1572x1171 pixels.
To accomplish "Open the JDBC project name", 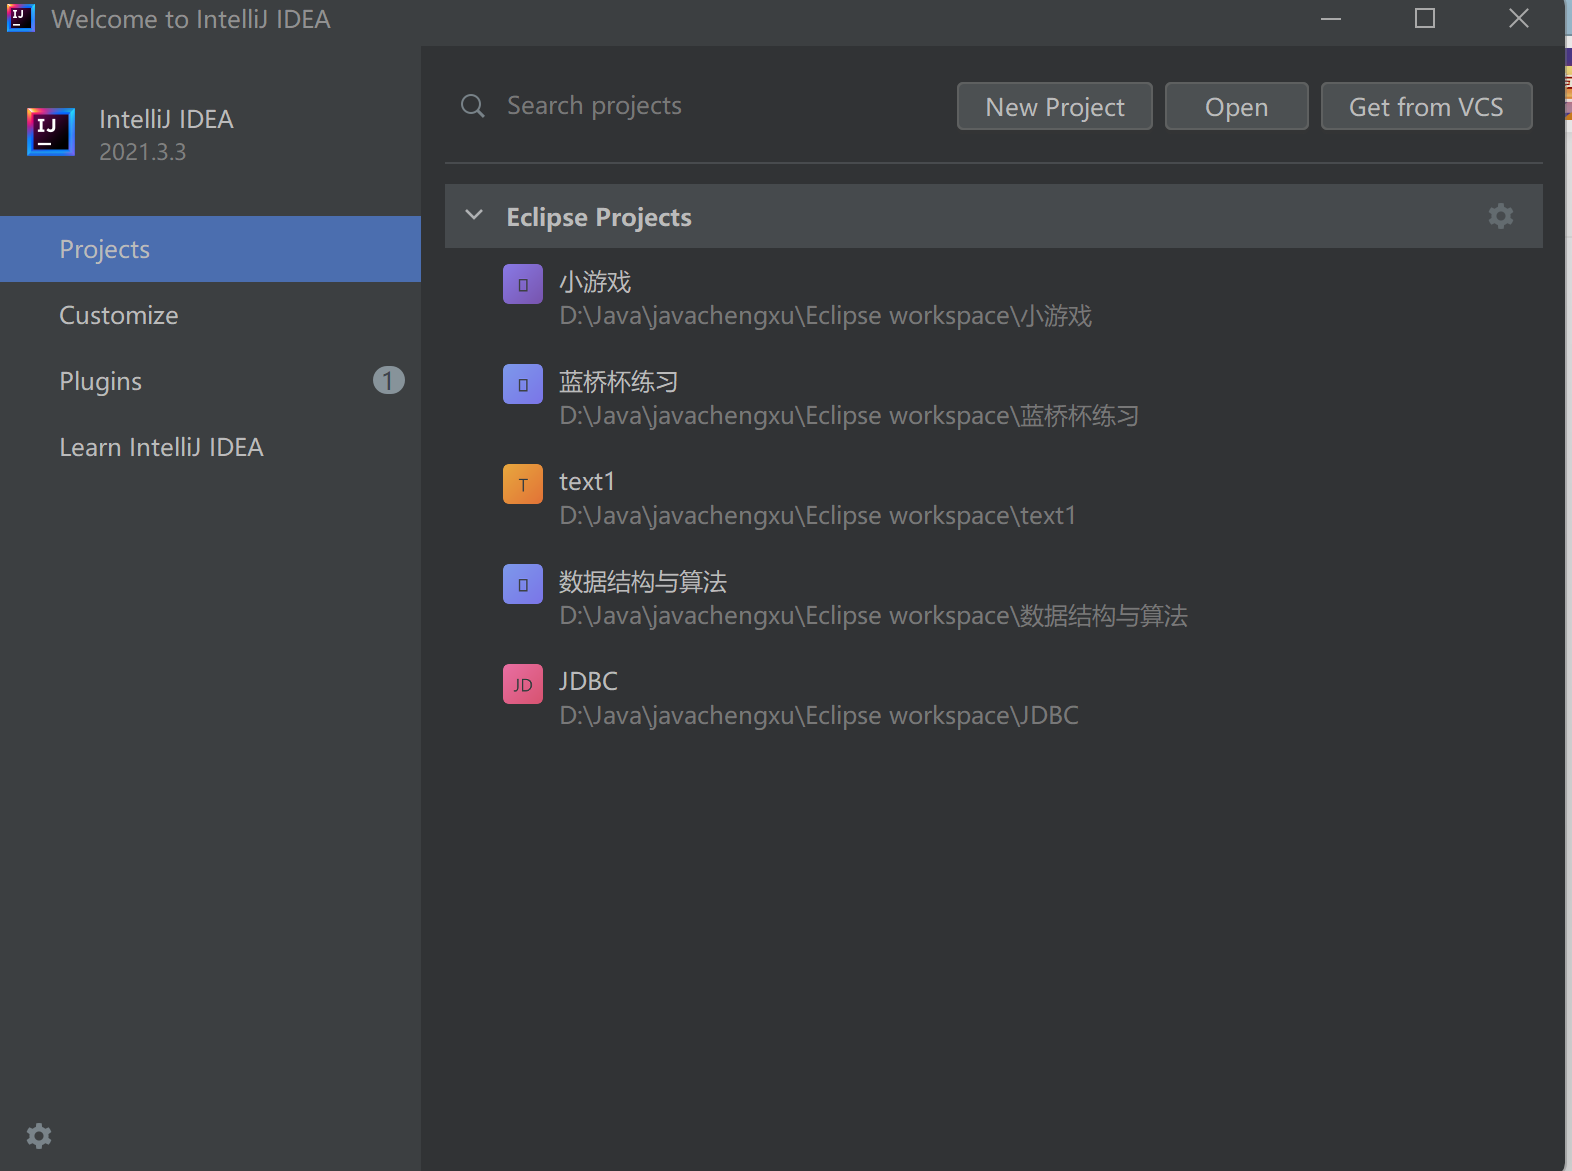I will (588, 681).
